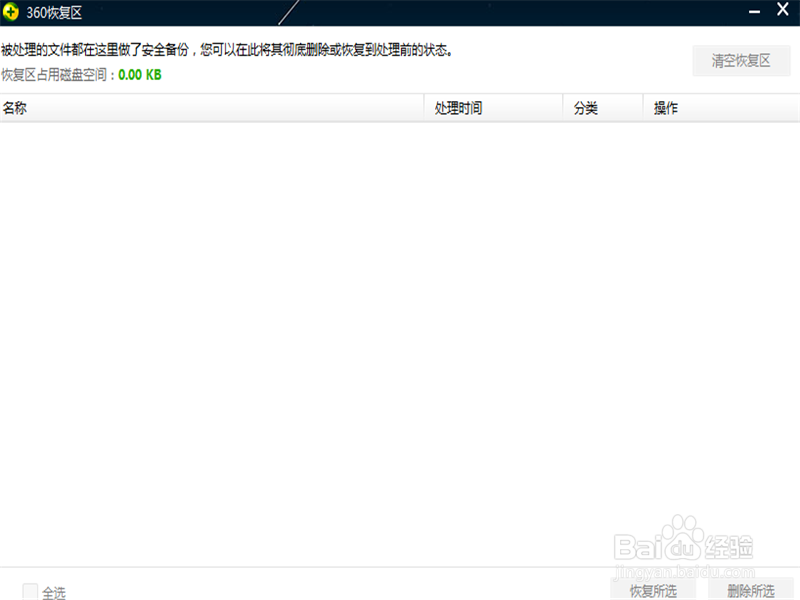Click the 360恢复区 window title text
Screen dimensions: 800x600
tap(53, 12)
